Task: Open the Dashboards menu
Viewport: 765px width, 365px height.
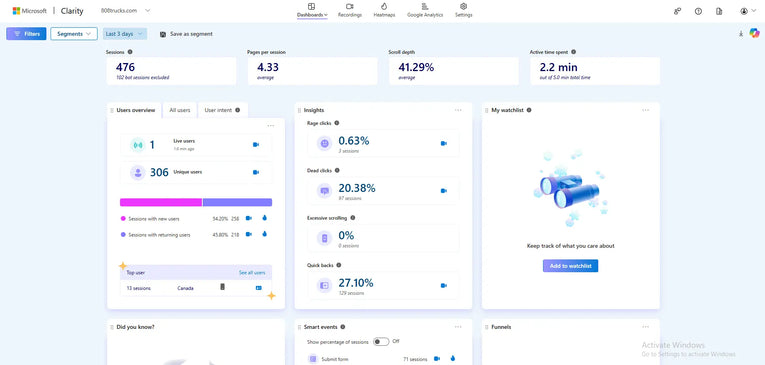Action: [x=312, y=10]
